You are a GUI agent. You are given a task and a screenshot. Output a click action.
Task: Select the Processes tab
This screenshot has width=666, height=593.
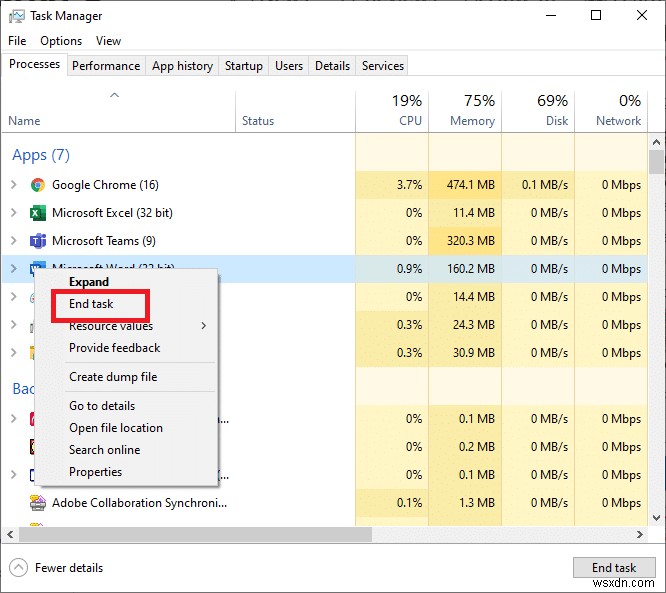point(34,64)
